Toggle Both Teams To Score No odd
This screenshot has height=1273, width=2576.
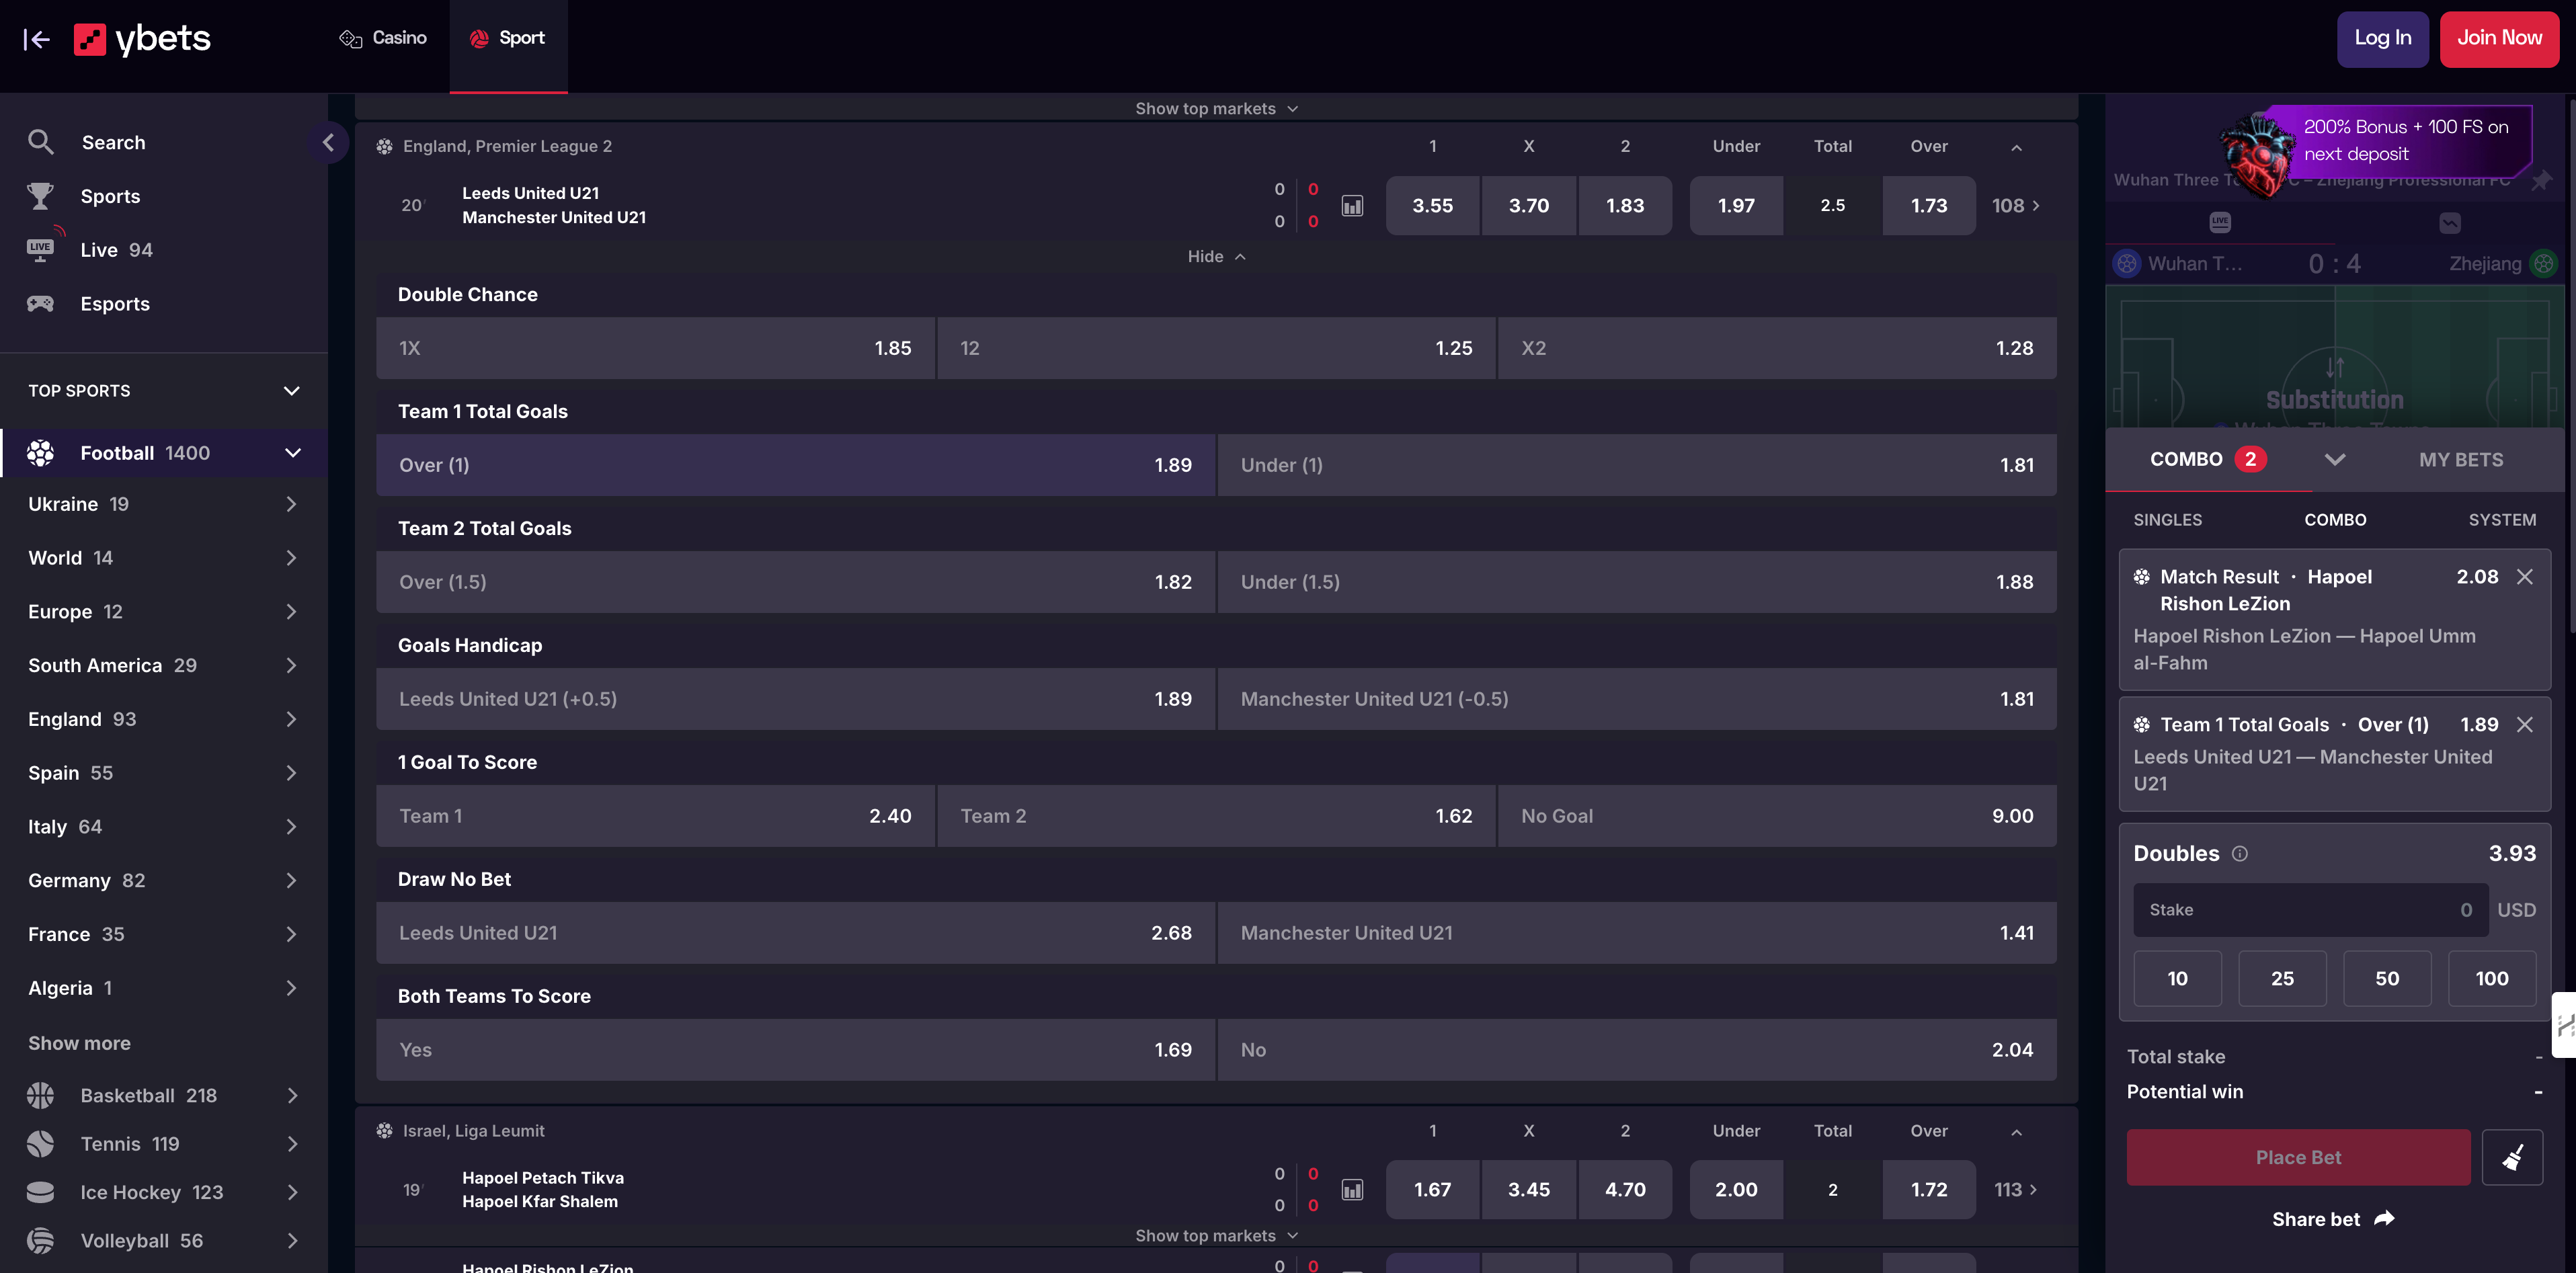pos(1637,1050)
